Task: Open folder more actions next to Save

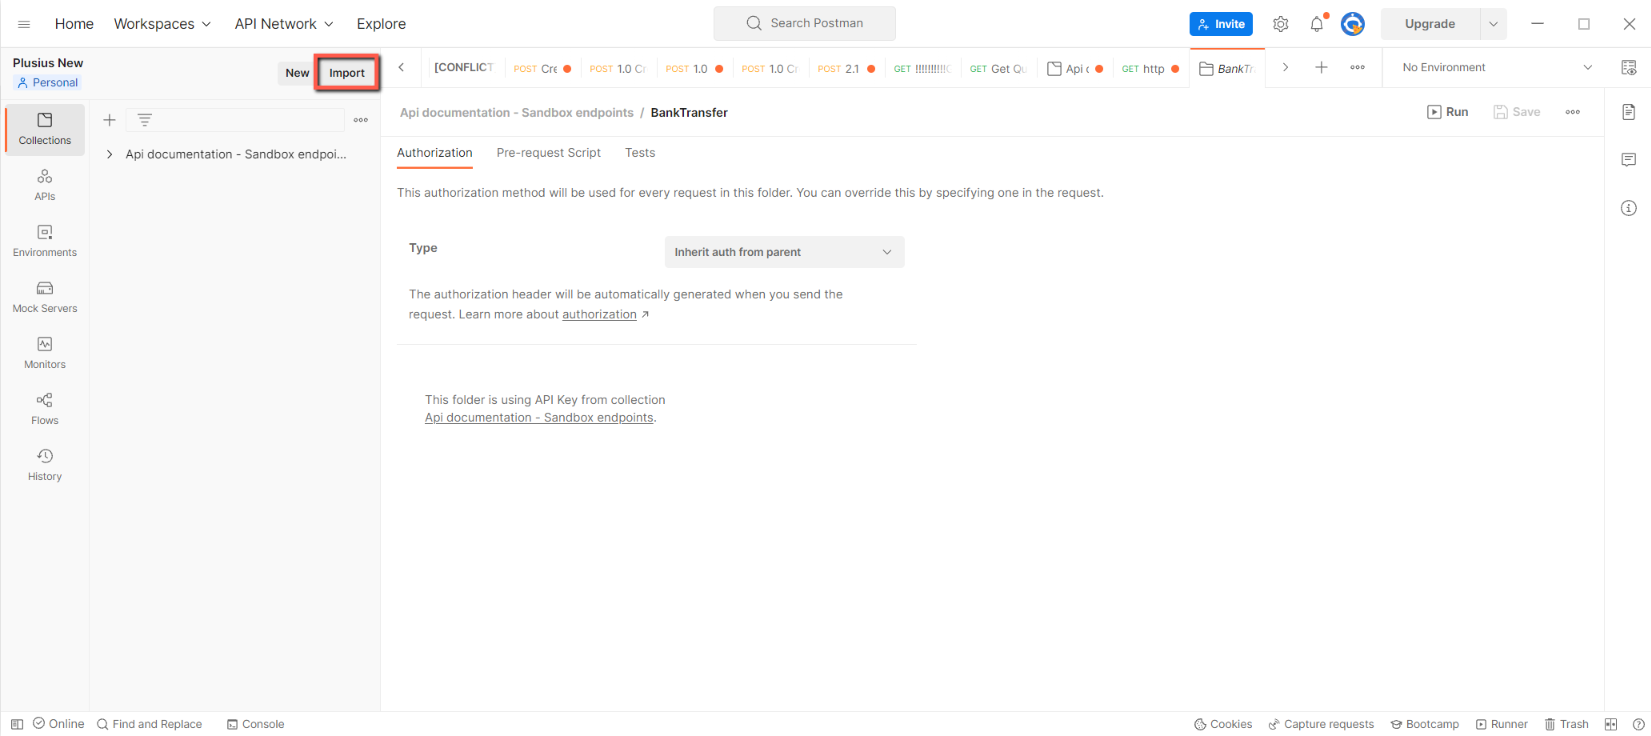Action: (1573, 112)
